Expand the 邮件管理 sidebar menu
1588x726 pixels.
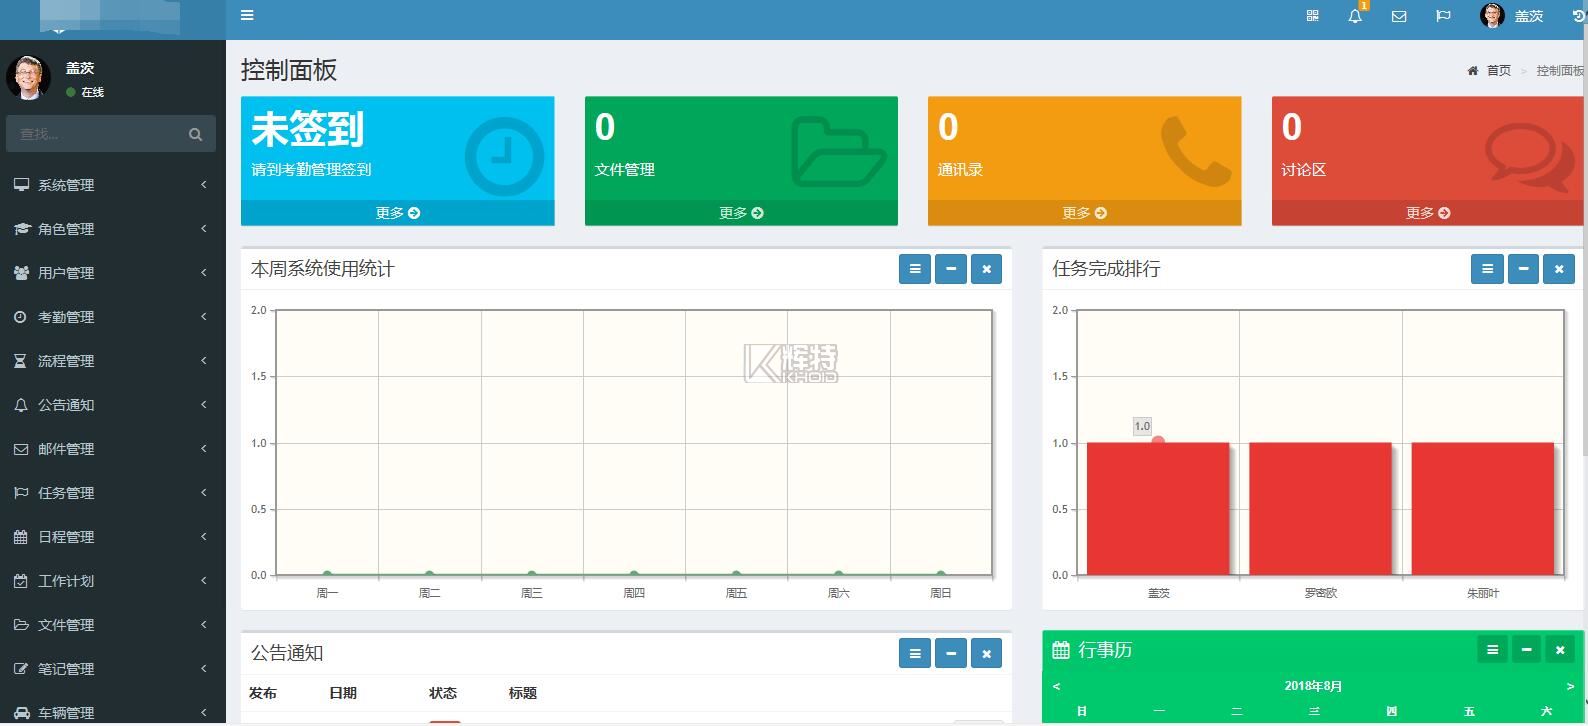(x=110, y=449)
